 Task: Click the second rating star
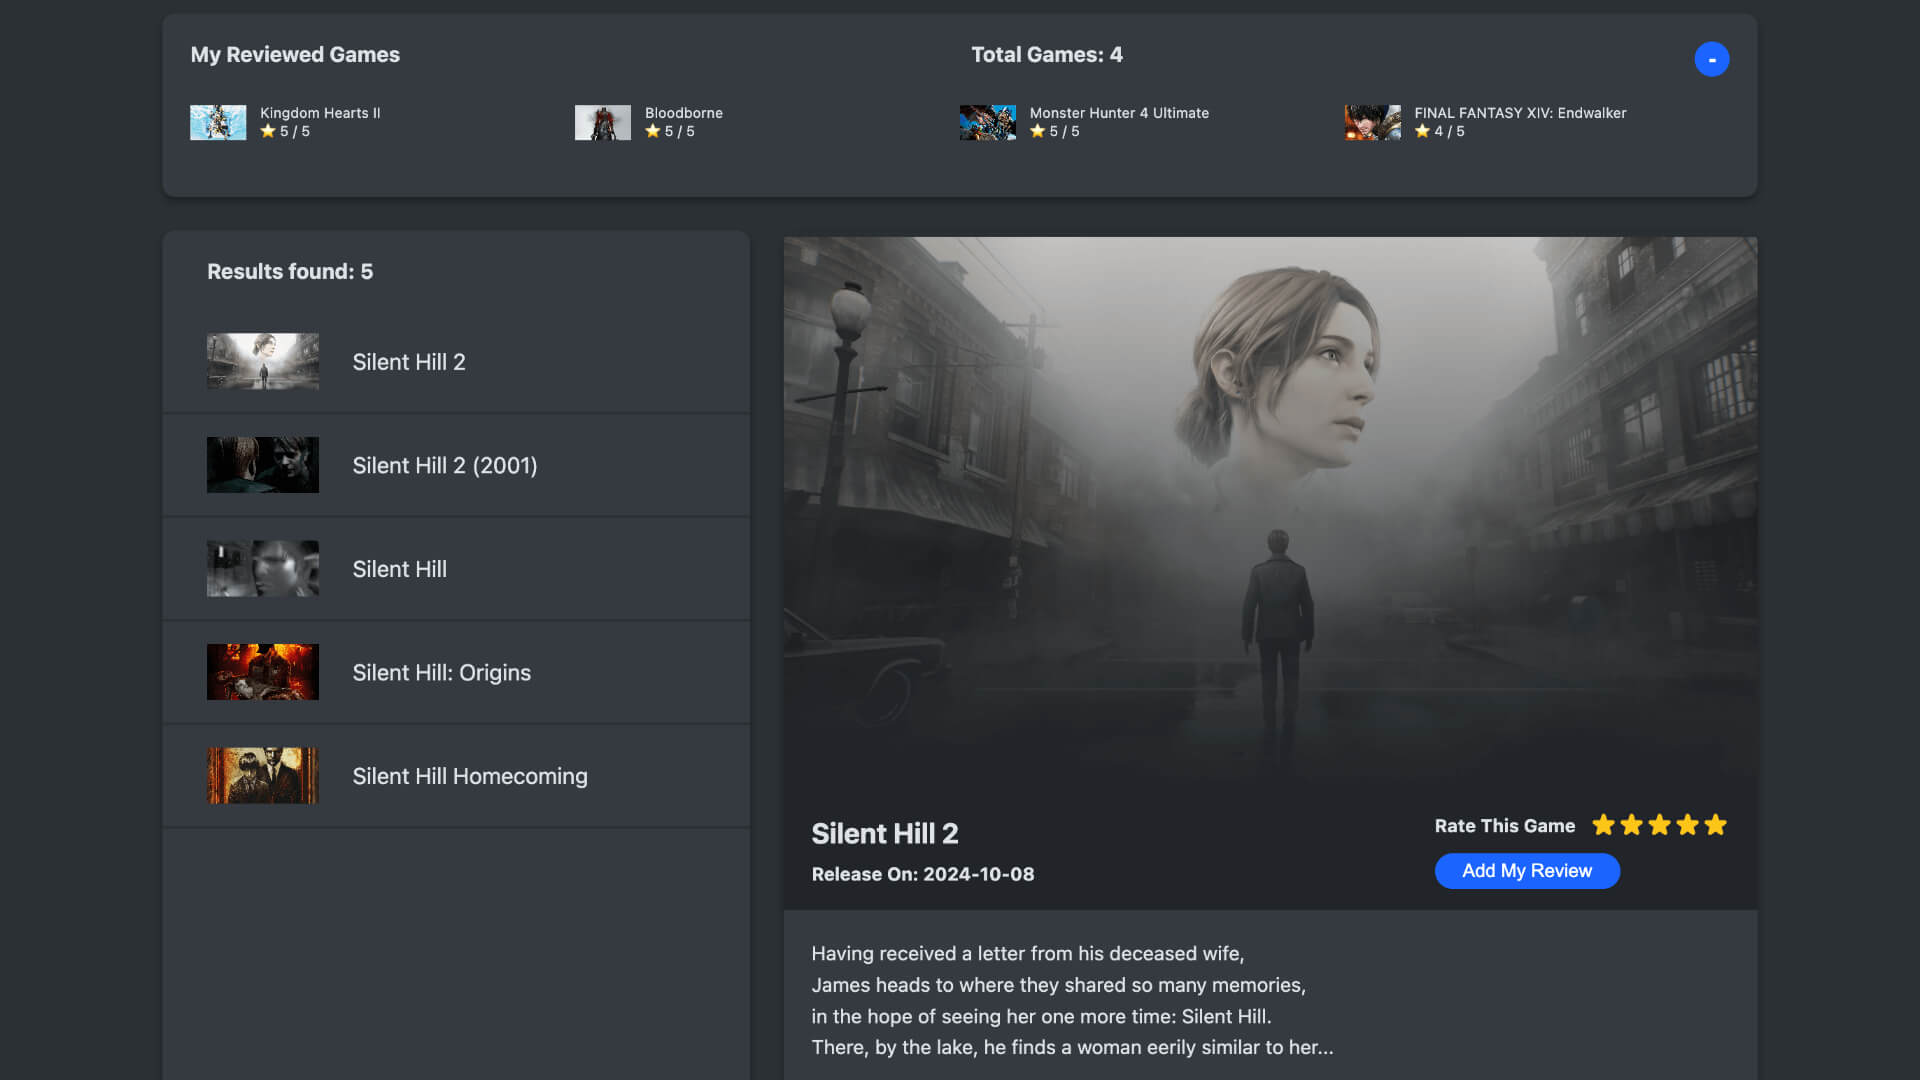click(1631, 825)
